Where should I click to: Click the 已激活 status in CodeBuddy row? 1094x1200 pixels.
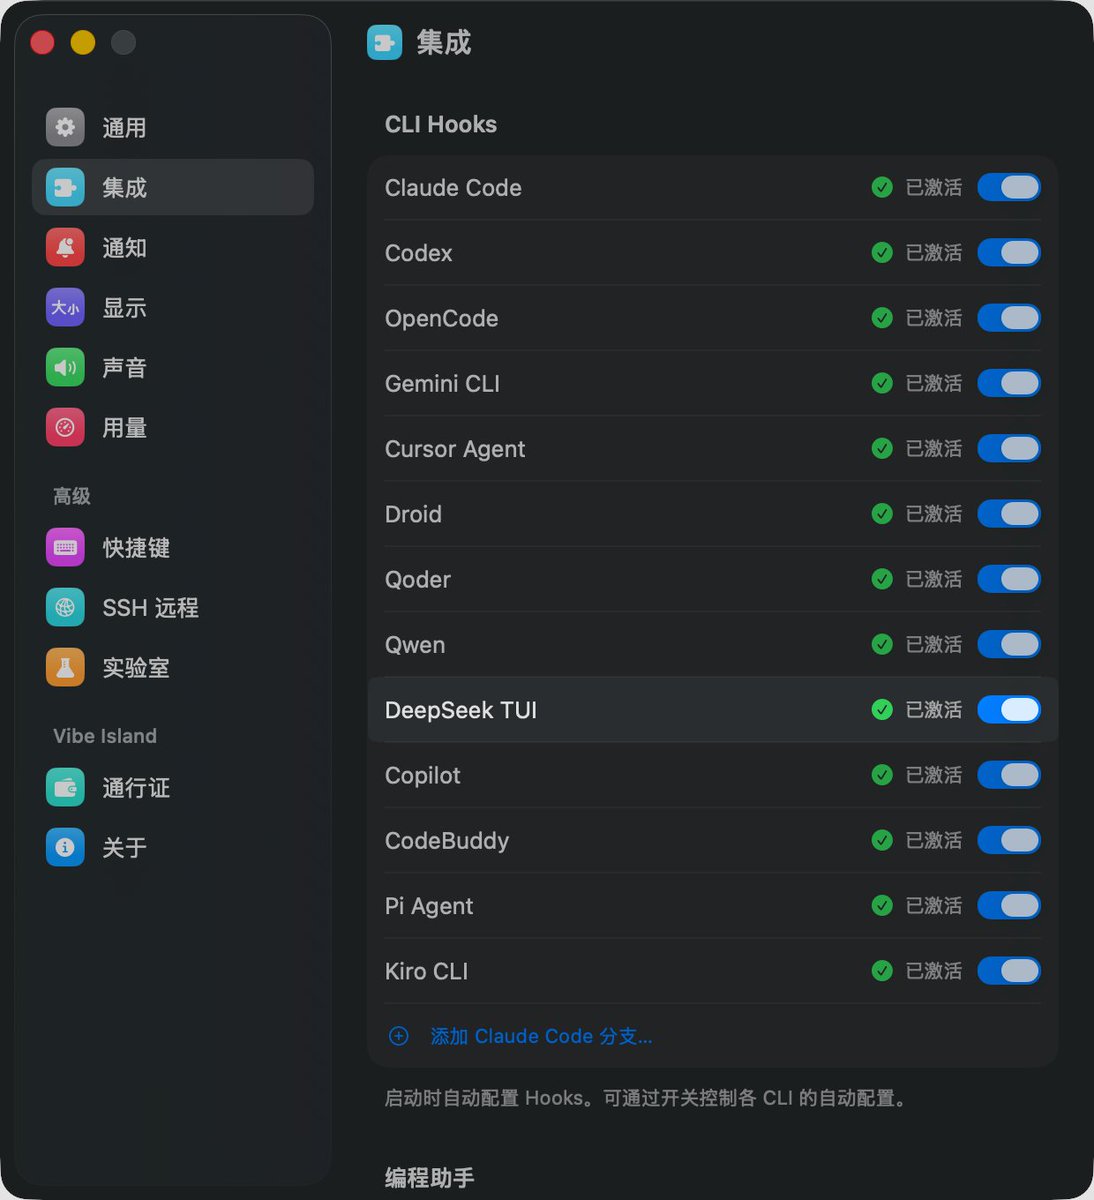tap(934, 840)
